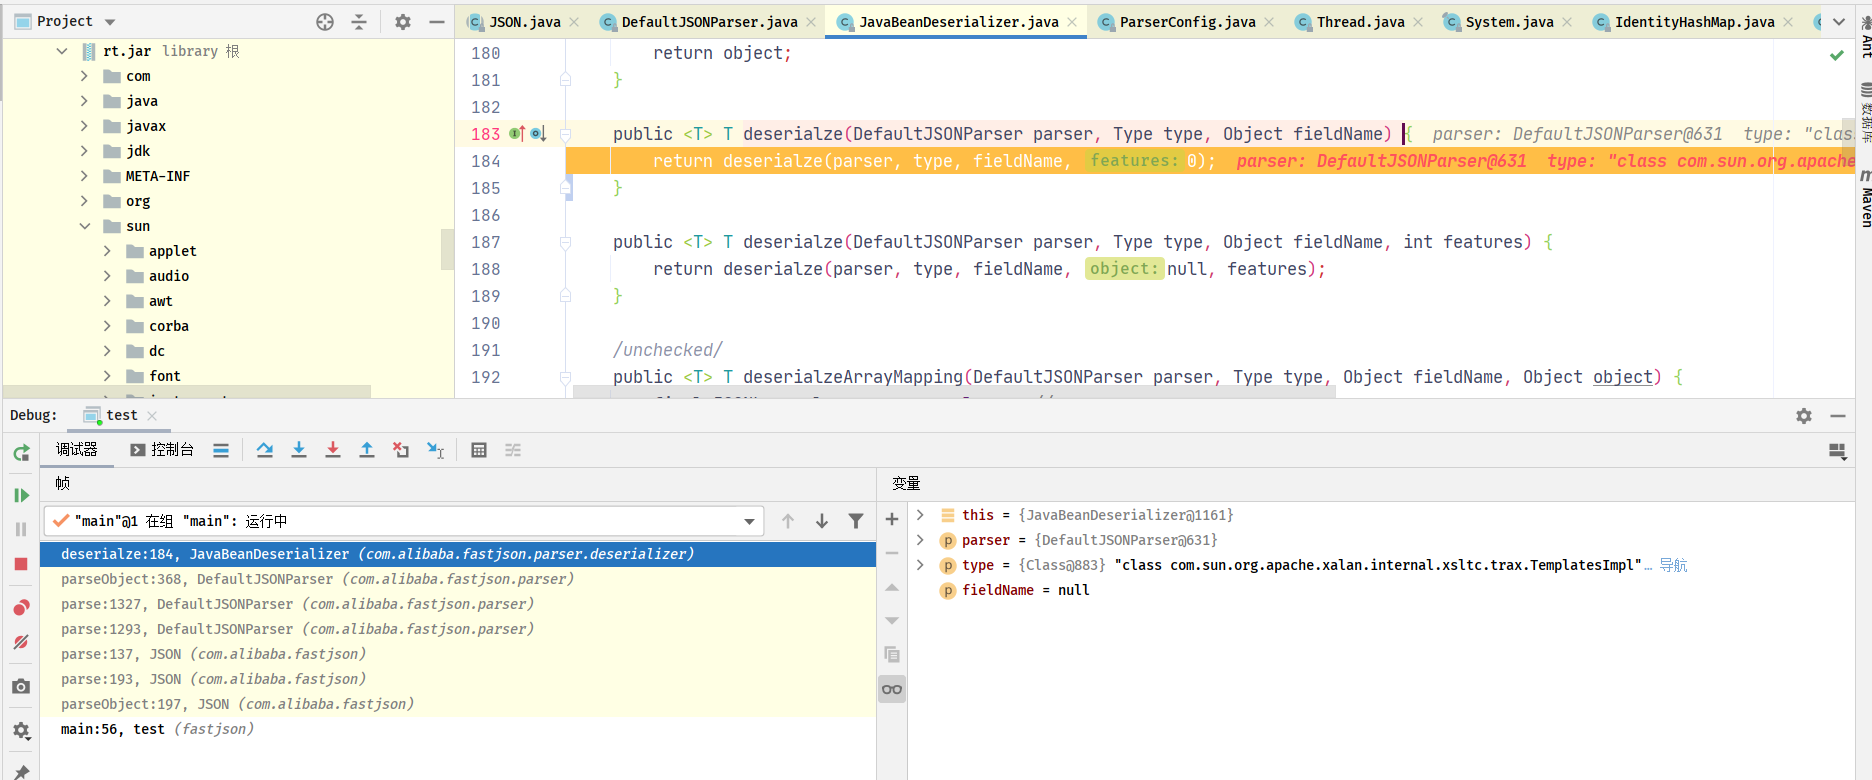Force step into
The width and height of the screenshot is (1872, 780).
click(x=333, y=450)
